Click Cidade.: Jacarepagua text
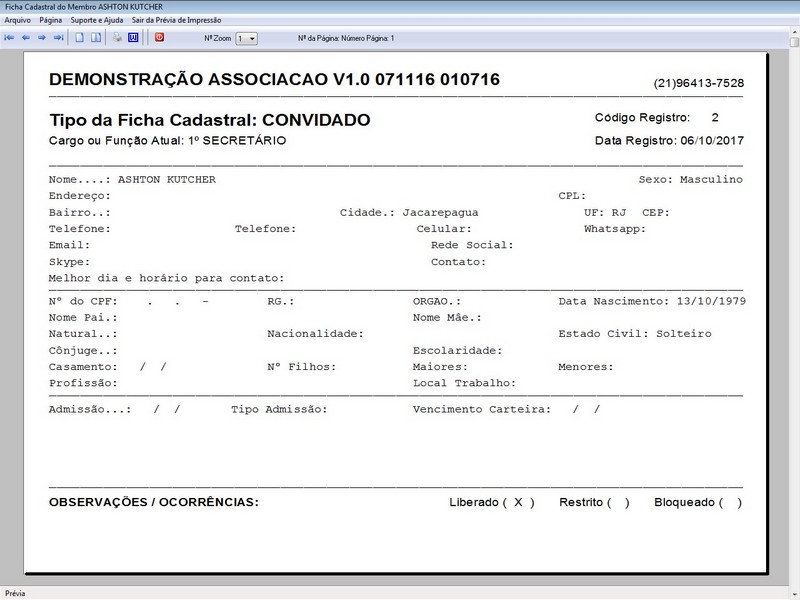Image resolution: width=800 pixels, height=600 pixels. click(409, 213)
